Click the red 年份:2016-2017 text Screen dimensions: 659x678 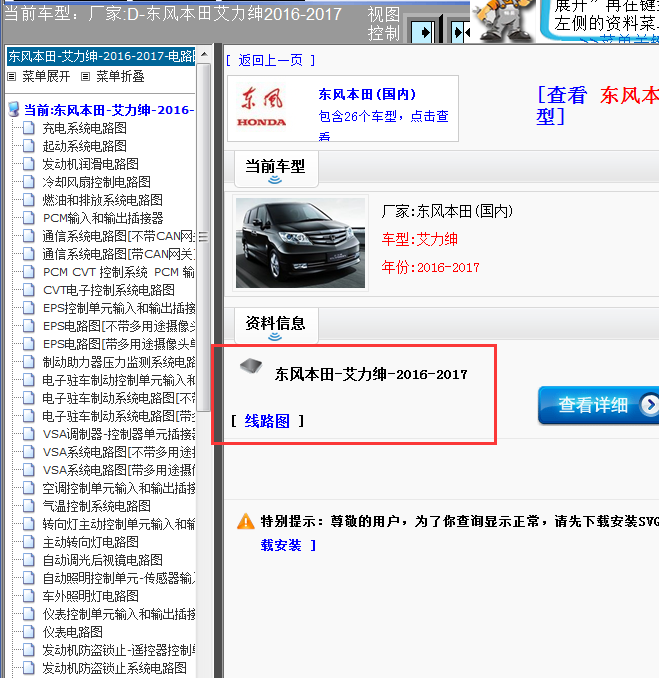(430, 267)
